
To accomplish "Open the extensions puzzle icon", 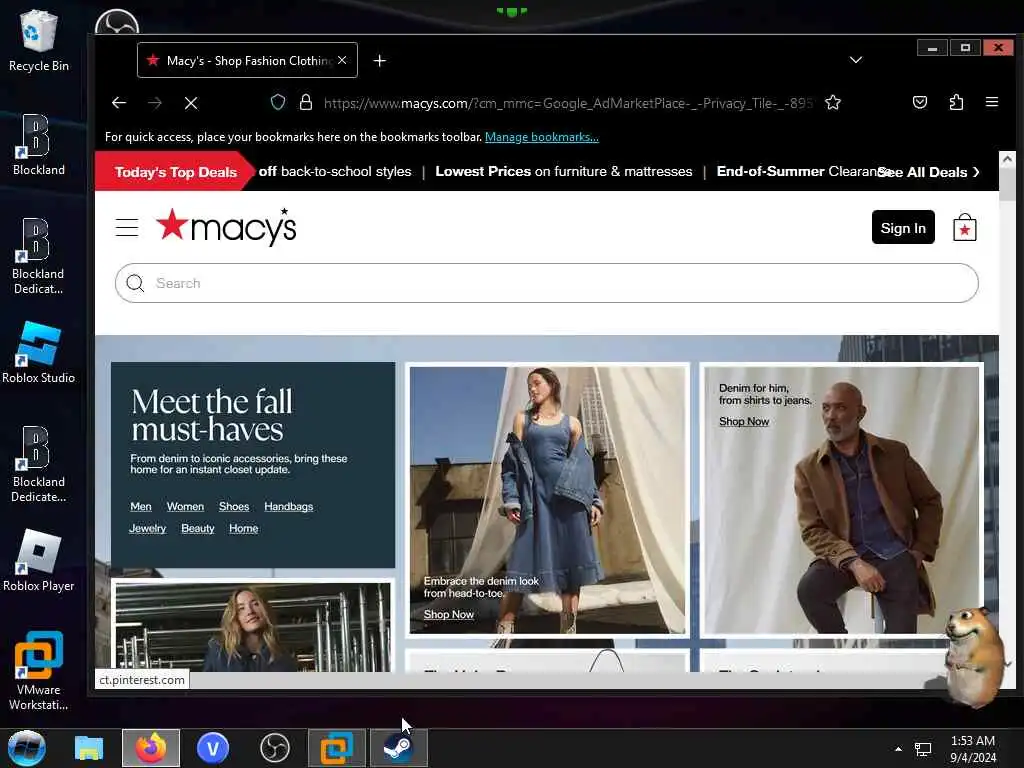I will (956, 102).
